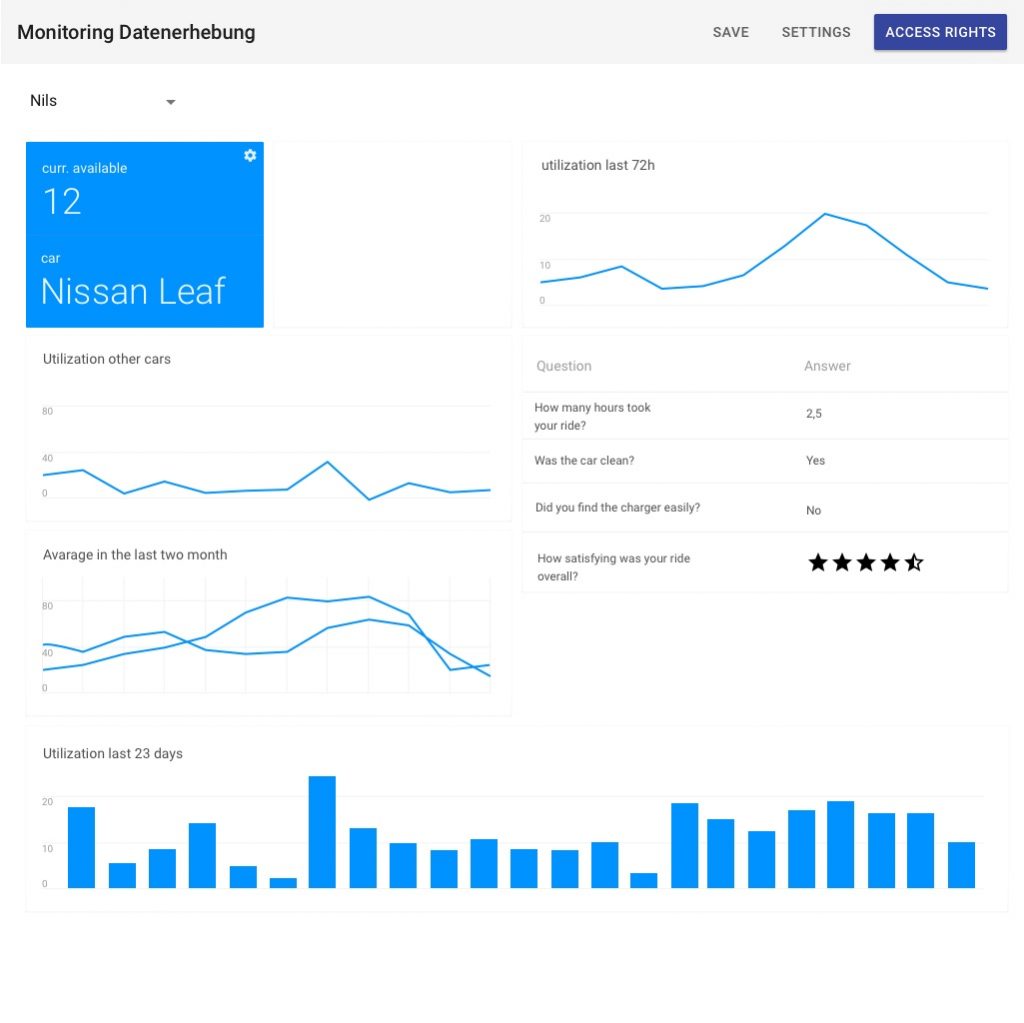Open the gear settings on the Nissan Leaf tile
The width and height of the screenshot is (1024, 1023).
coord(250,155)
